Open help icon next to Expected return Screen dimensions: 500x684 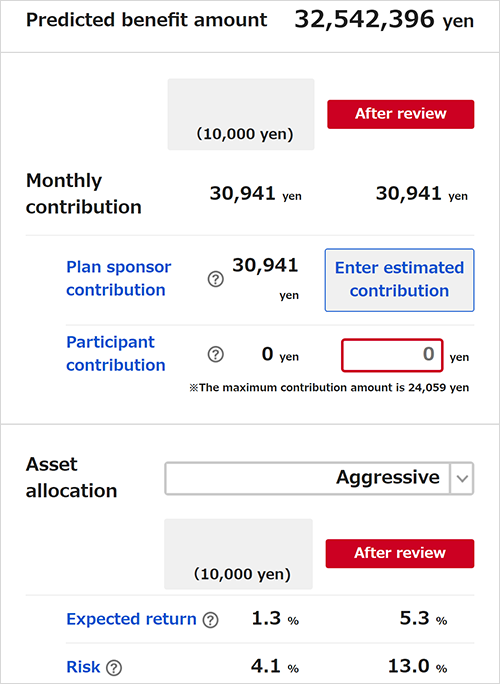click(211, 619)
